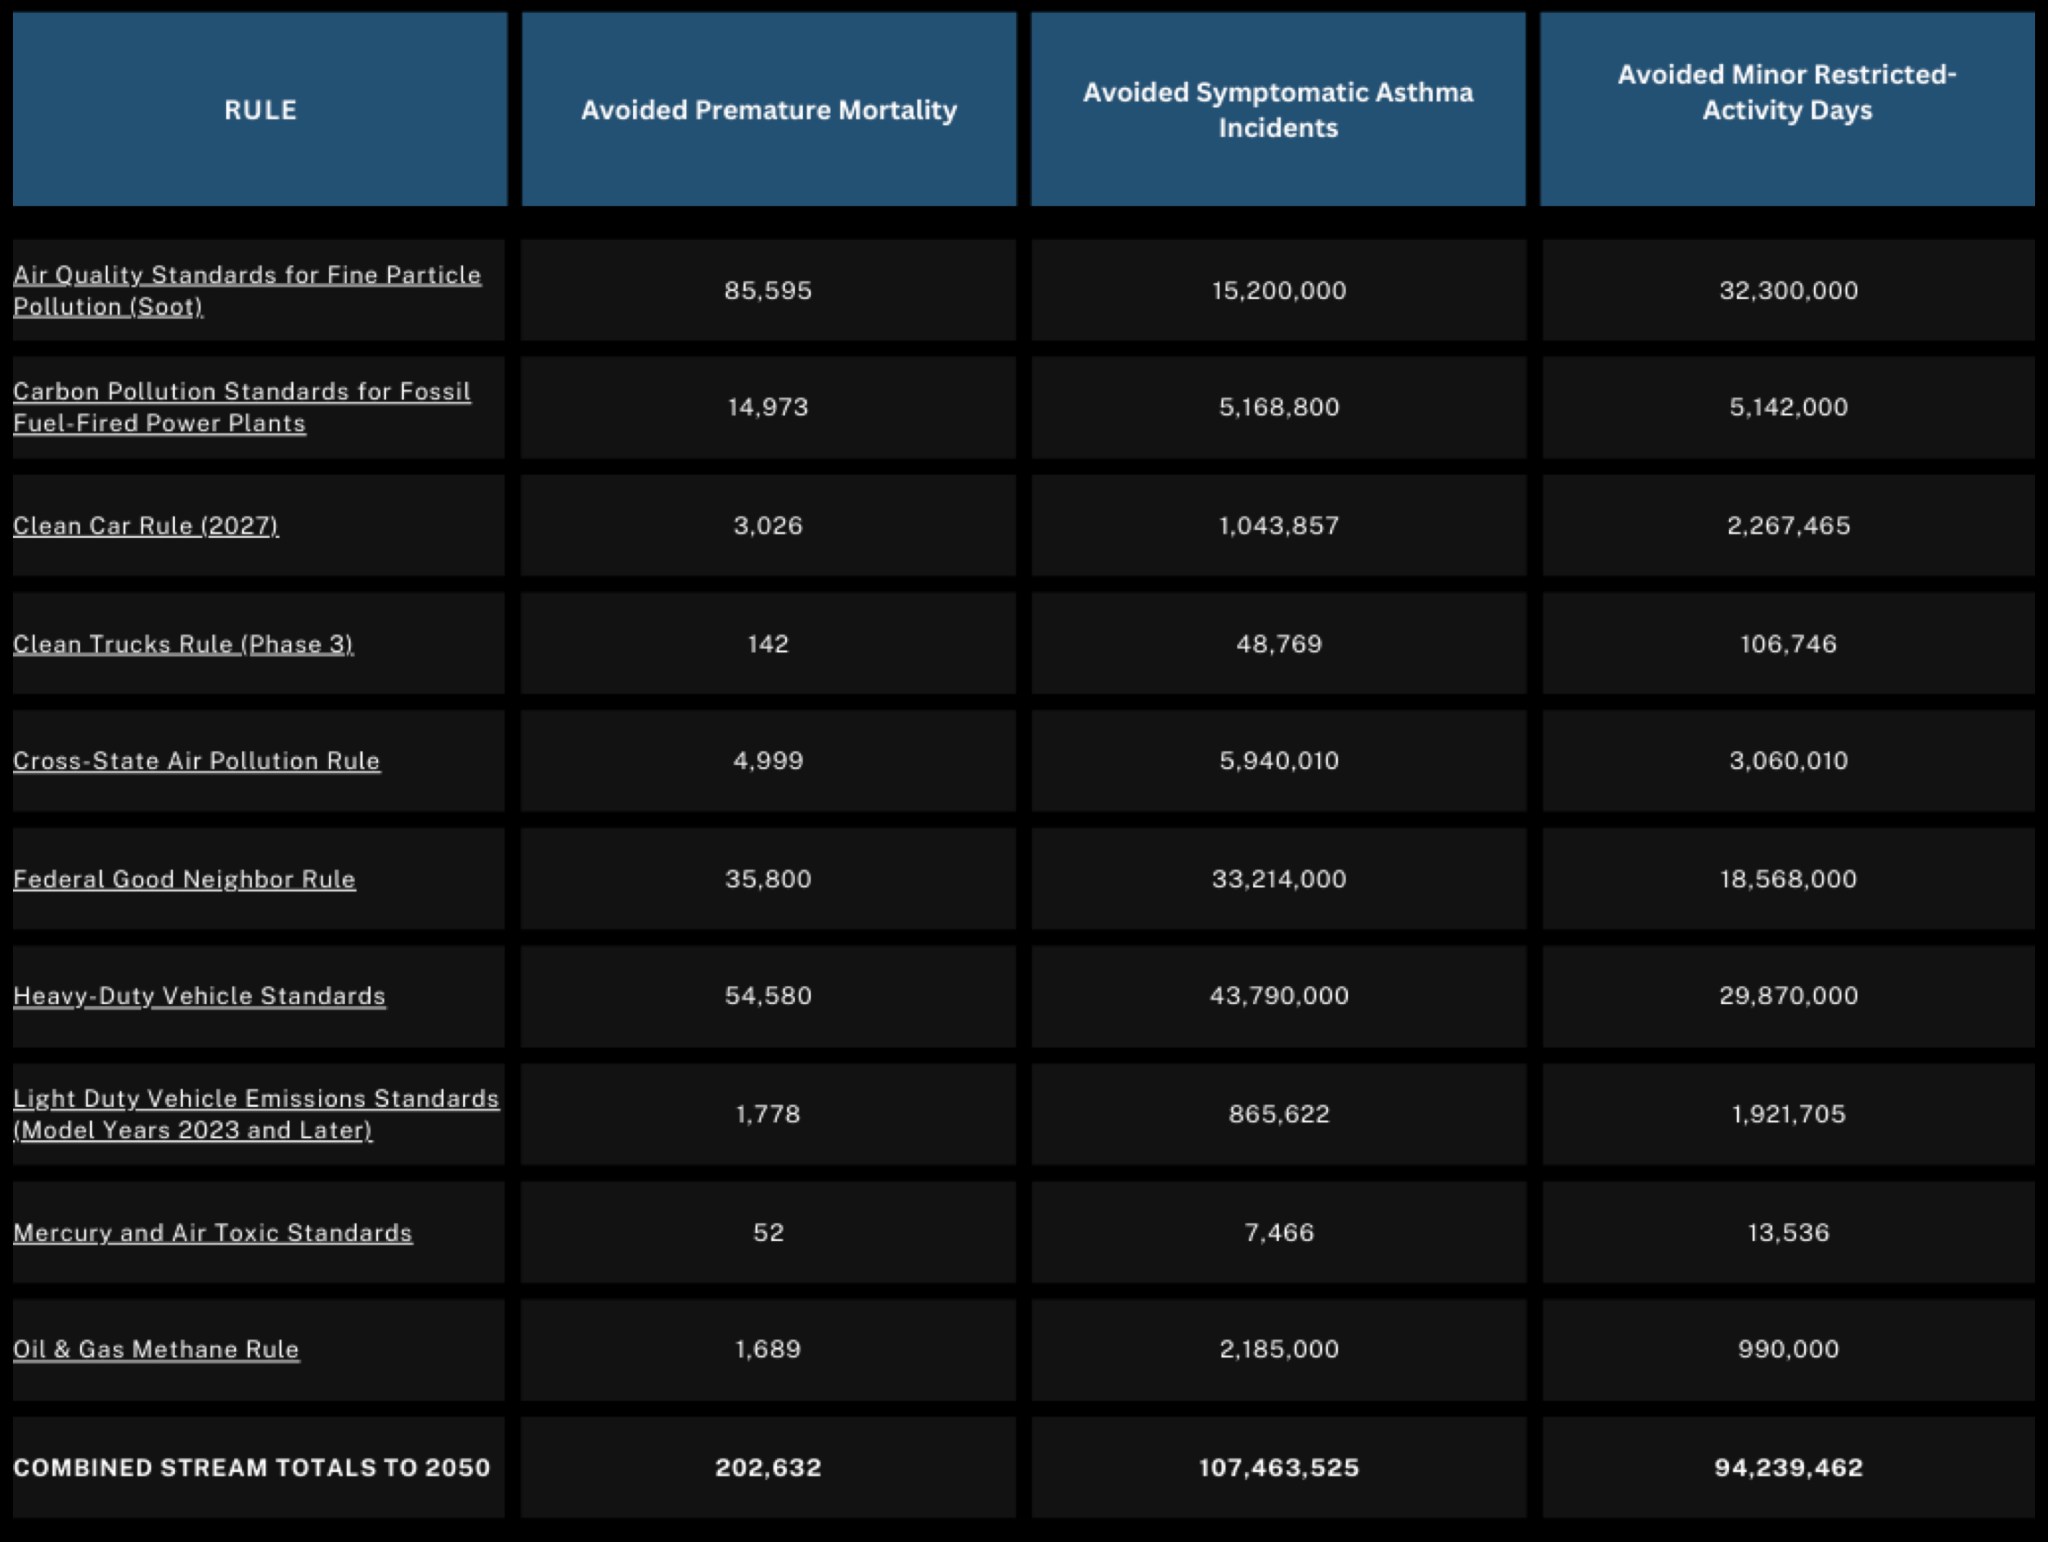Click Avoided Minor Restricted-Activity Days header
Viewport: 2048px width, 1542px height.
(1787, 92)
